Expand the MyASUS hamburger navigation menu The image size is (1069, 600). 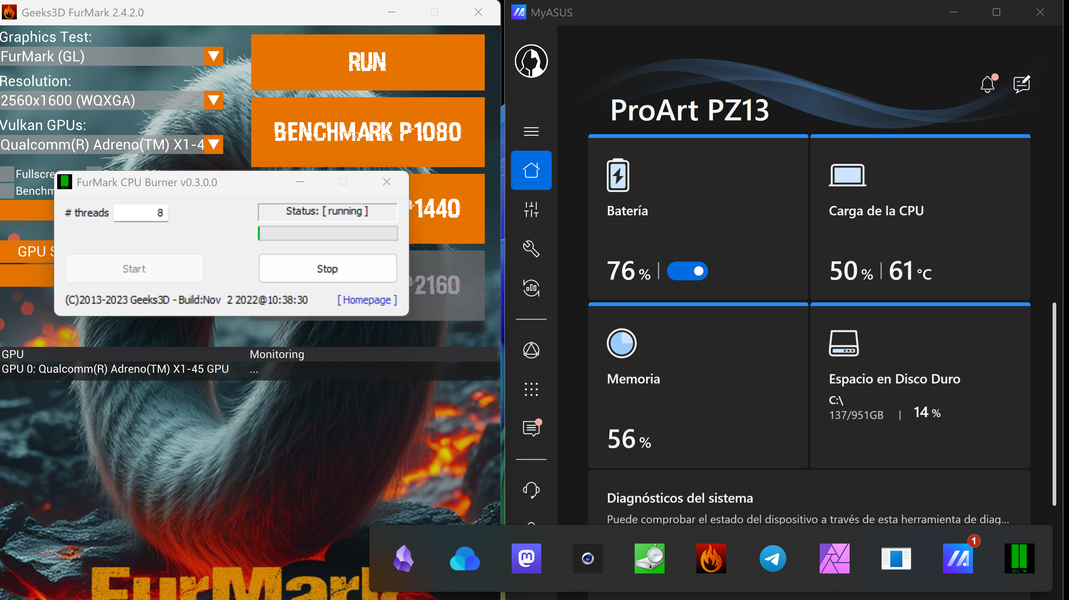point(531,132)
